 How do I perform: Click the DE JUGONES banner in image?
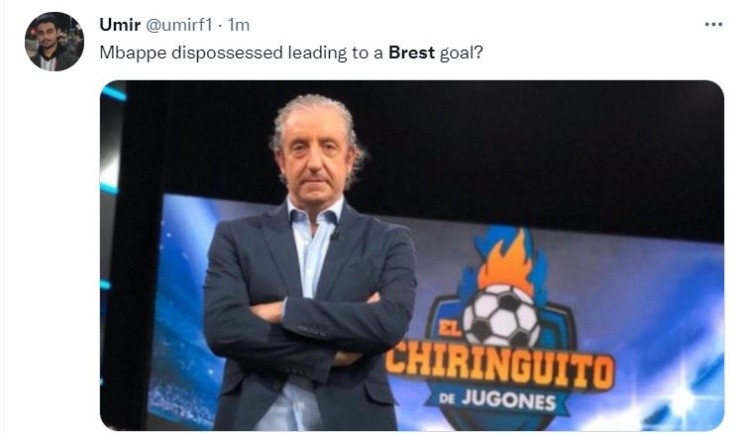point(497,400)
